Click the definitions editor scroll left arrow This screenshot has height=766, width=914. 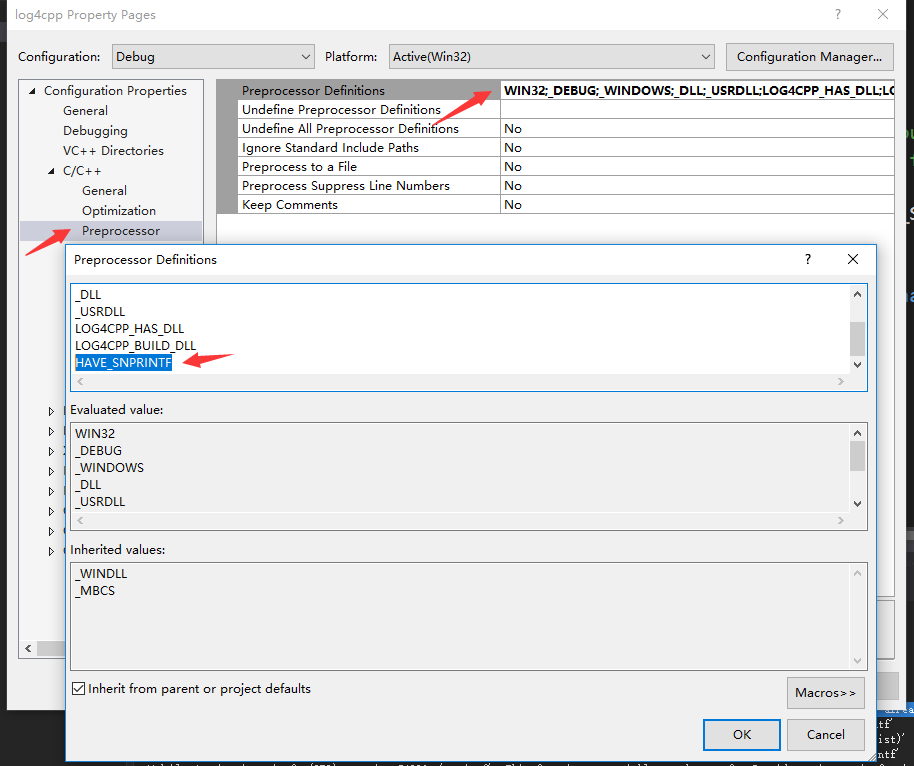pyautogui.click(x=80, y=382)
